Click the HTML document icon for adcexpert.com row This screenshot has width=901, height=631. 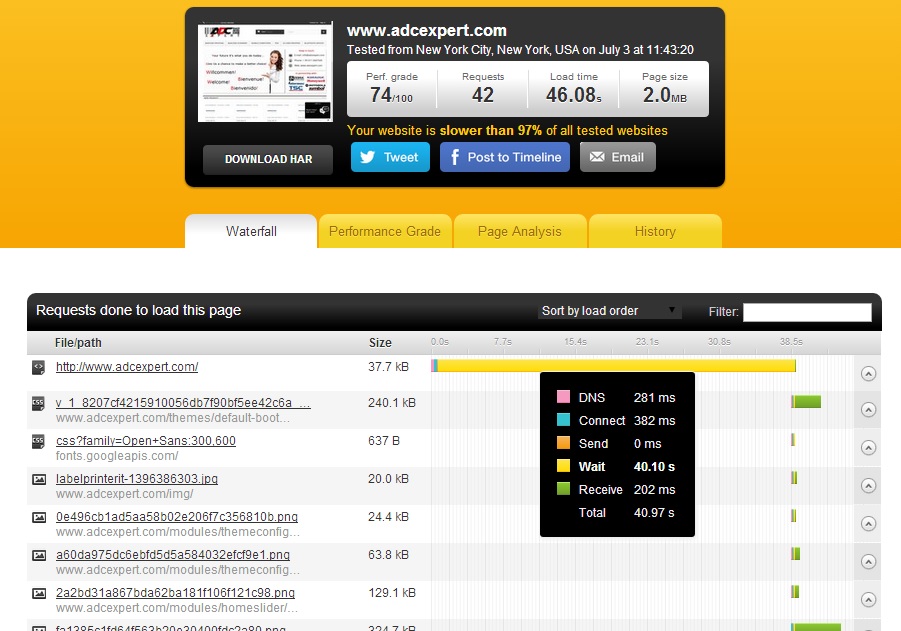point(38,367)
